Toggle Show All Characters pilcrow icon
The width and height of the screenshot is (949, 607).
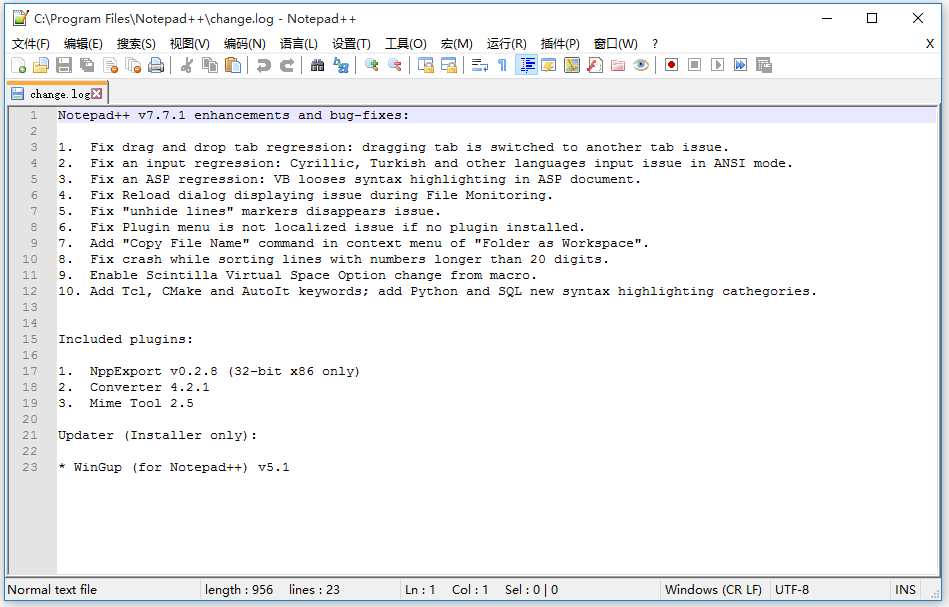pos(502,65)
